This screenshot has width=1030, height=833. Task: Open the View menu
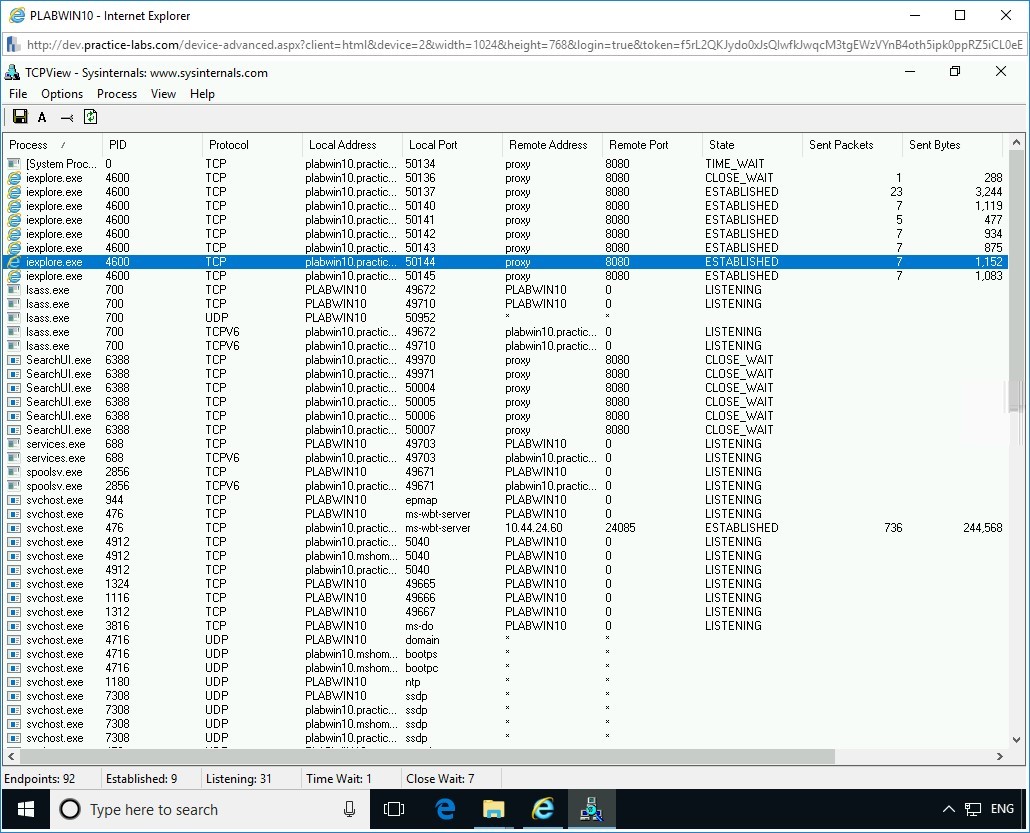[x=163, y=93]
